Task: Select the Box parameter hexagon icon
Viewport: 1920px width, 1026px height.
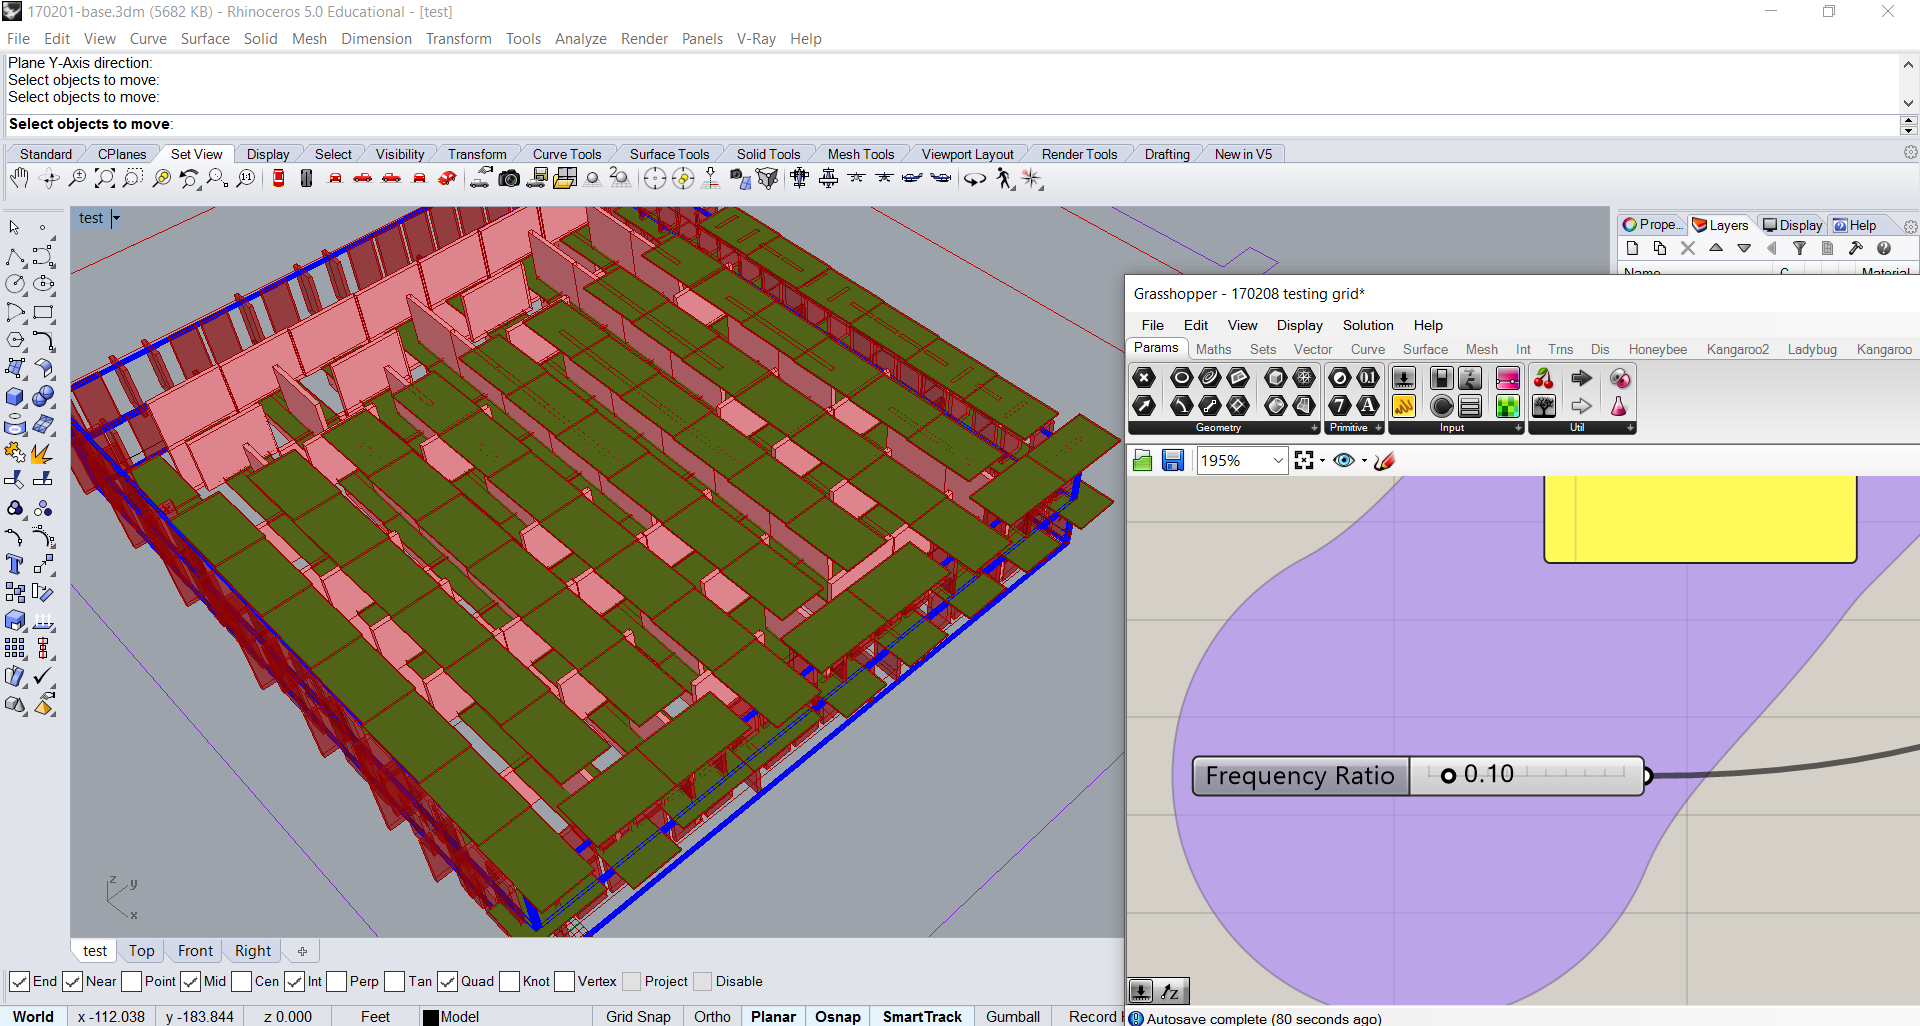Action: tap(1276, 378)
